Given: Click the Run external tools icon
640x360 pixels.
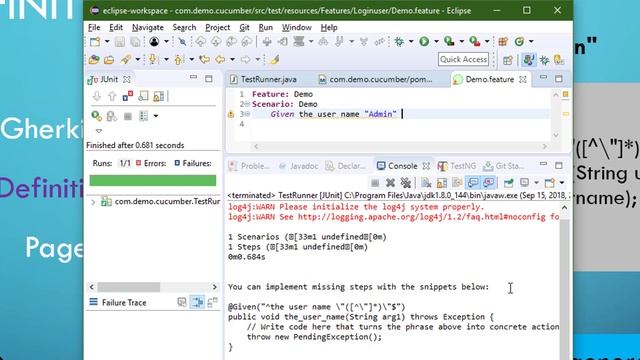Looking at the screenshot, I should tap(474, 42).
